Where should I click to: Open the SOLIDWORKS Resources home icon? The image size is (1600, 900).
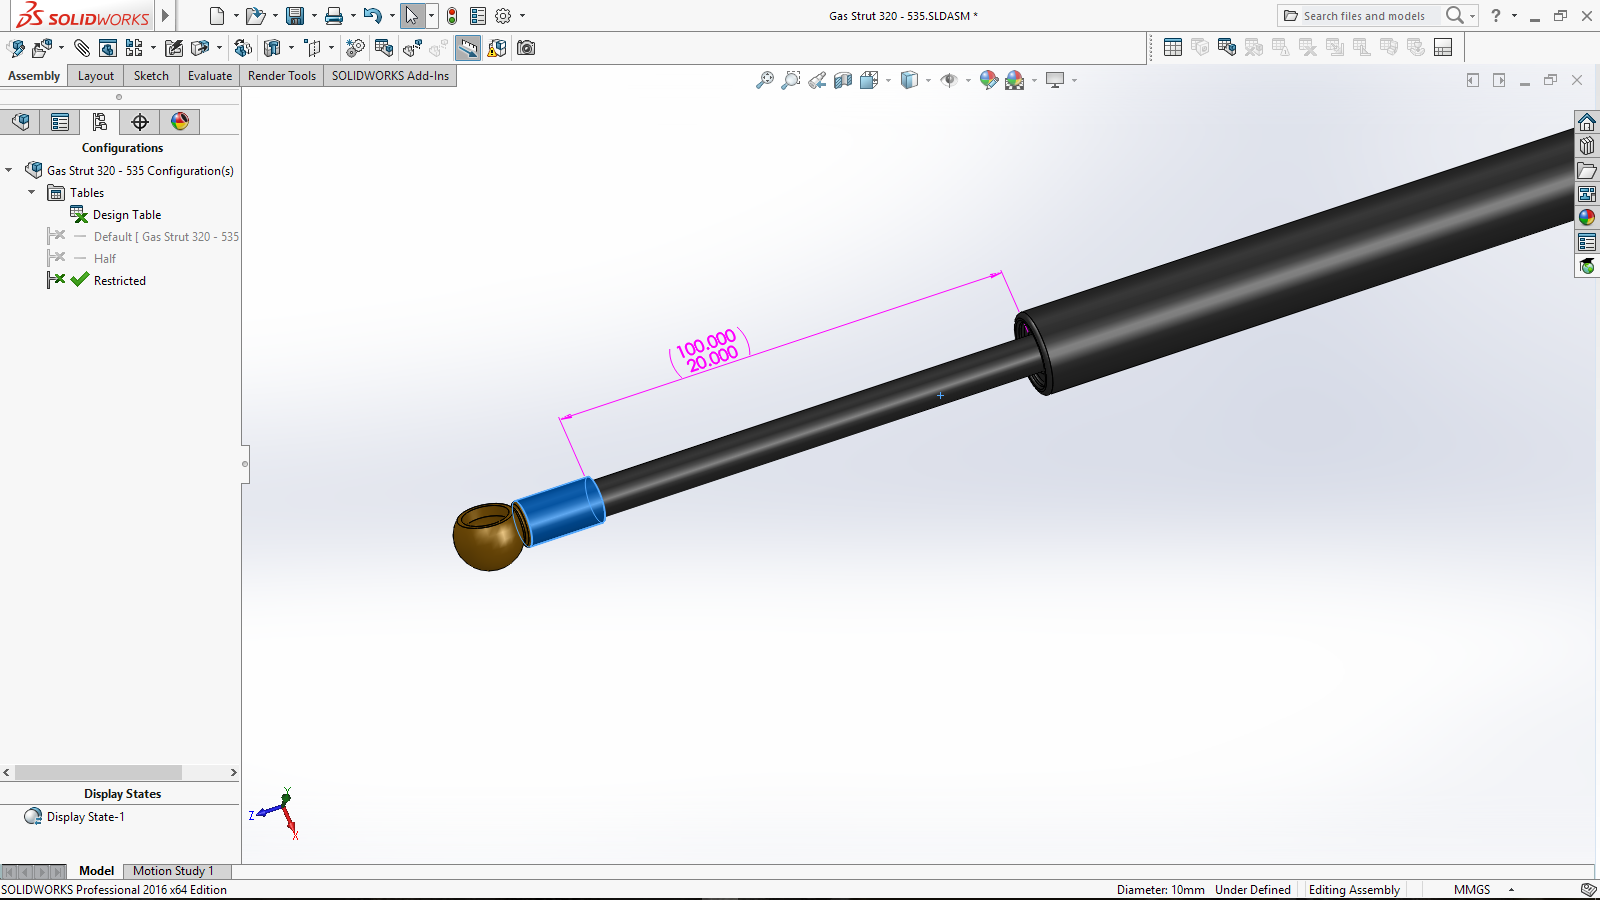[x=1587, y=122]
